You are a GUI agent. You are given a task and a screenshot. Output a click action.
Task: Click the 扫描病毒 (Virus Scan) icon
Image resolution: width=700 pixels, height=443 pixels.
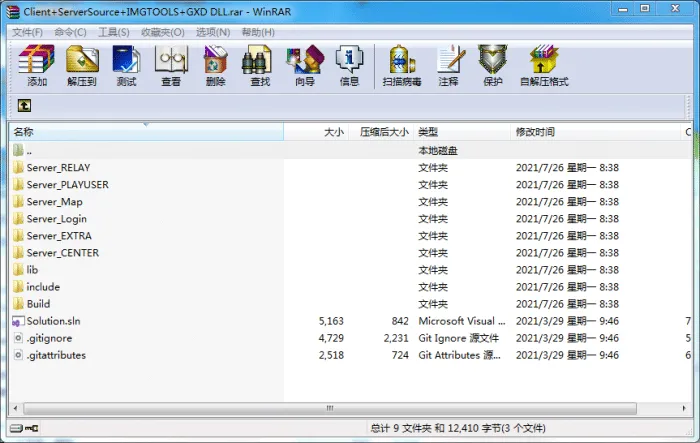(x=402, y=65)
